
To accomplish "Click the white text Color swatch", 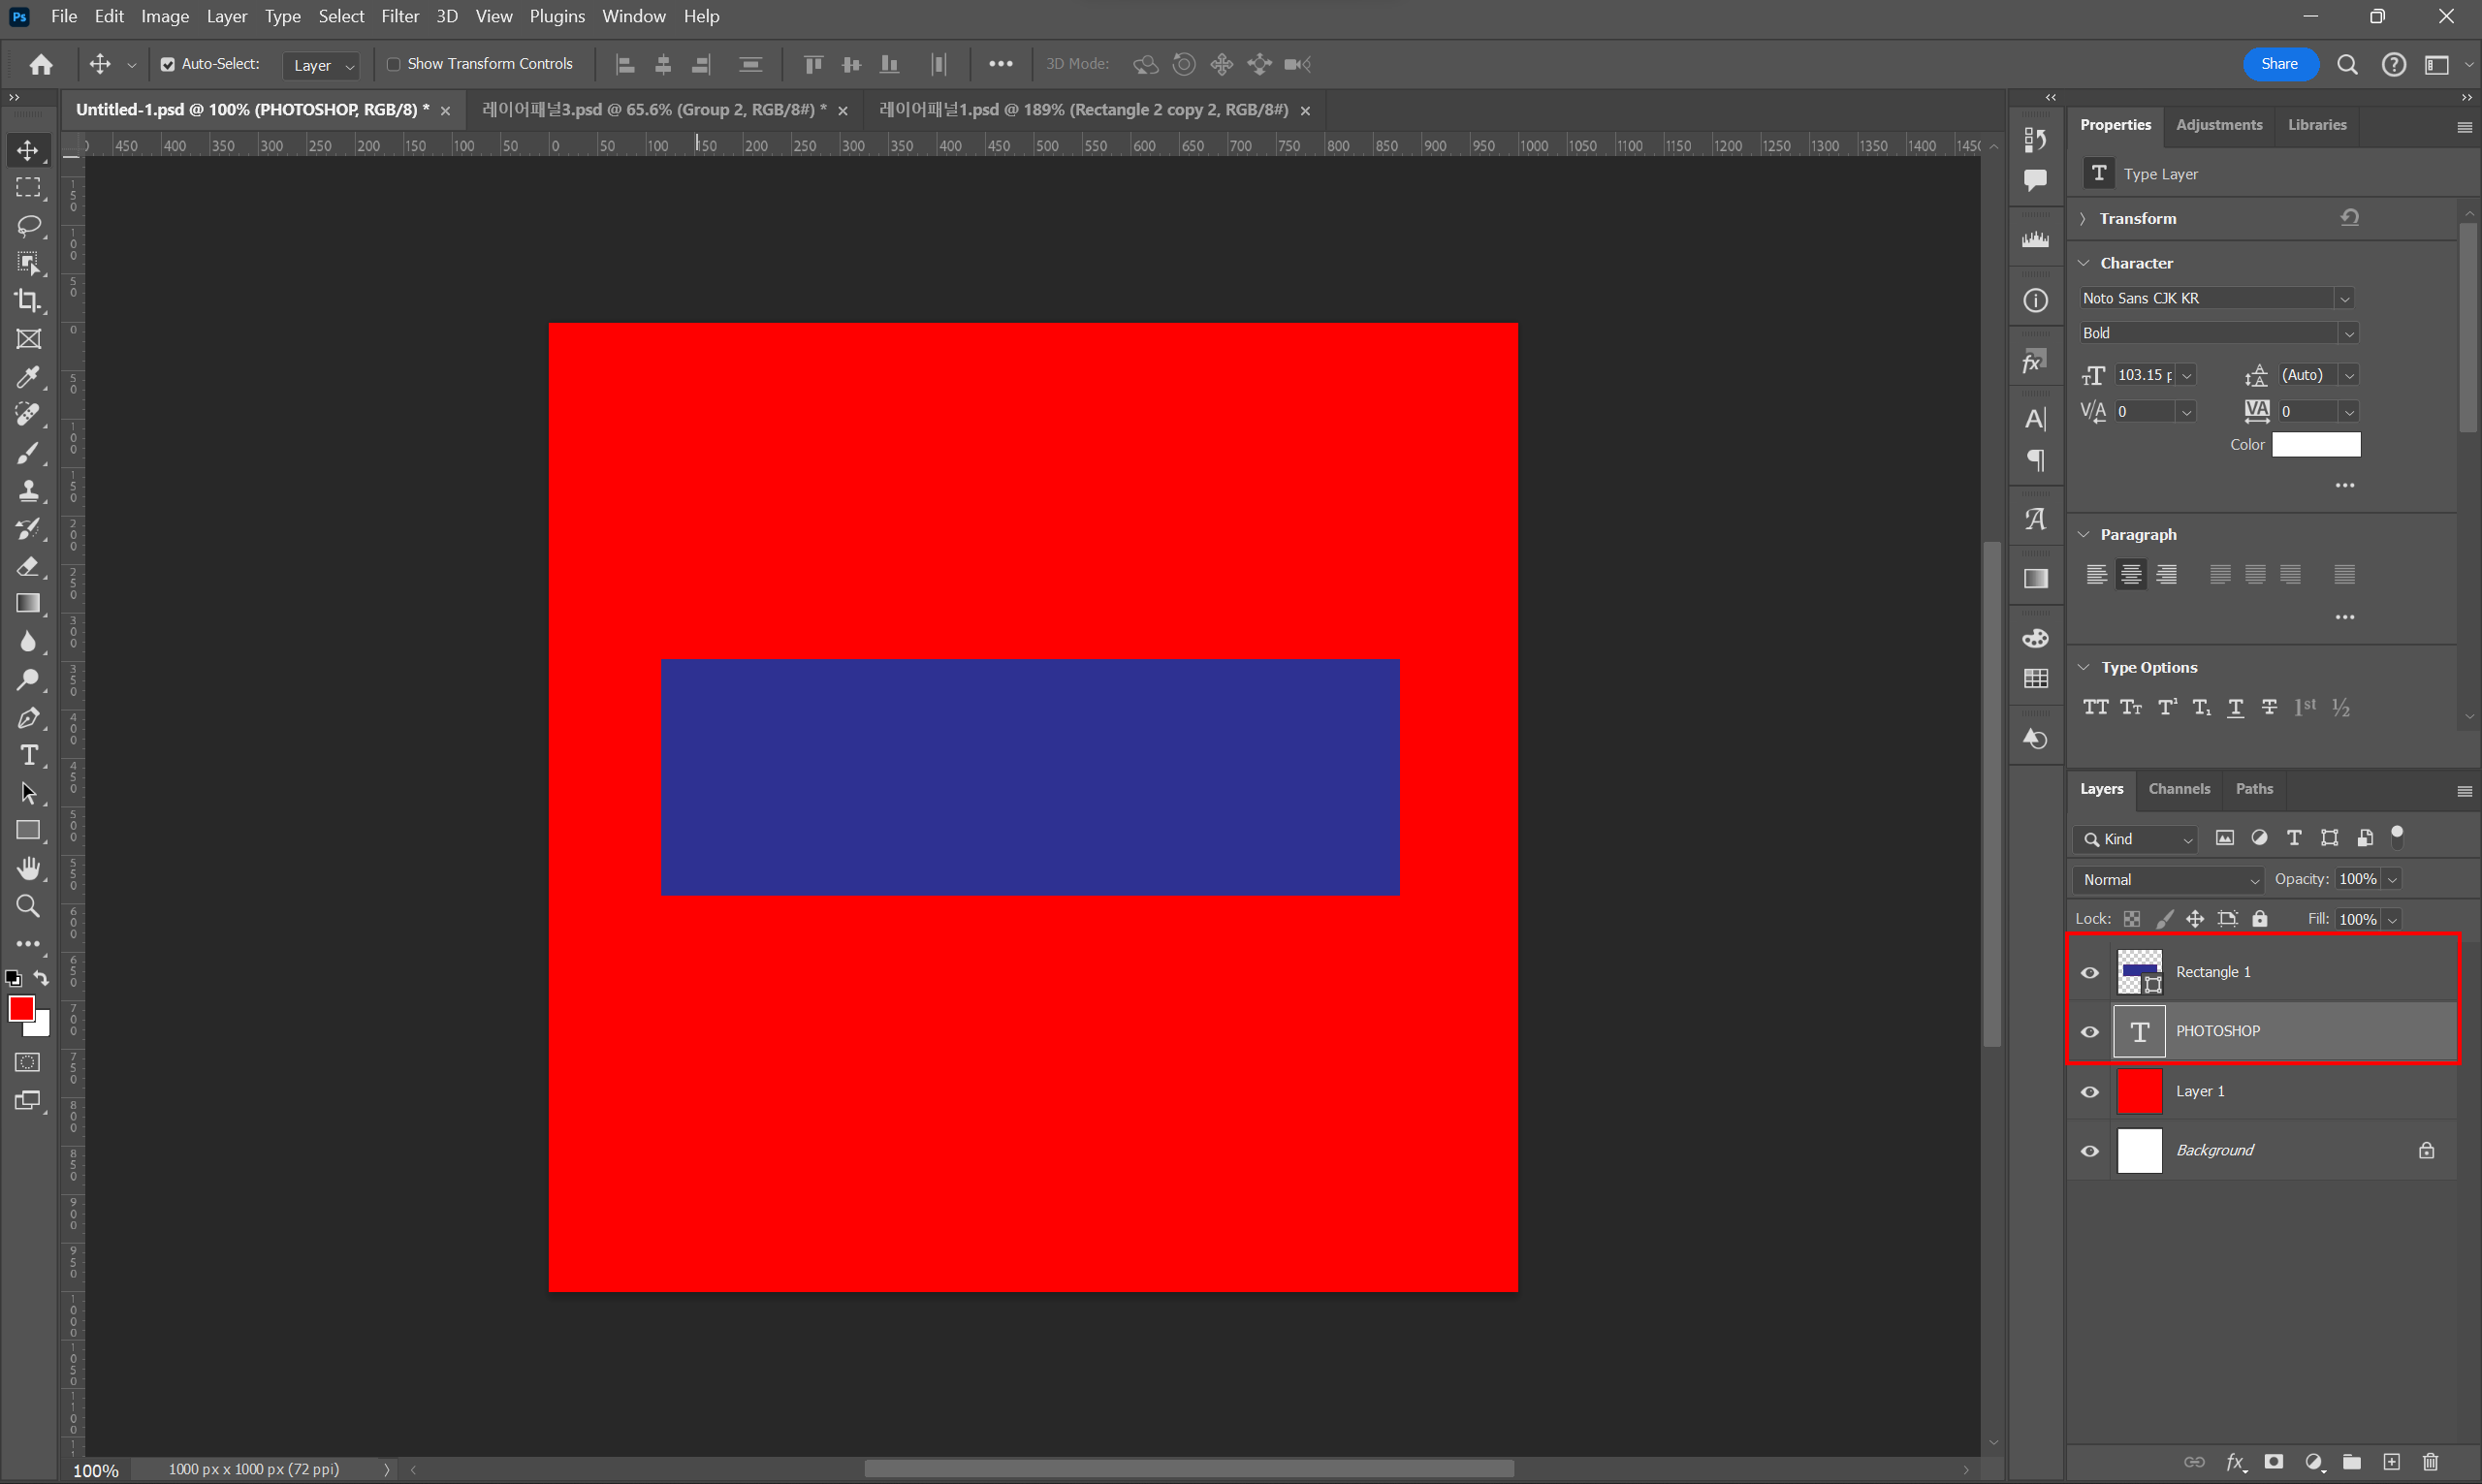I will click(2315, 444).
